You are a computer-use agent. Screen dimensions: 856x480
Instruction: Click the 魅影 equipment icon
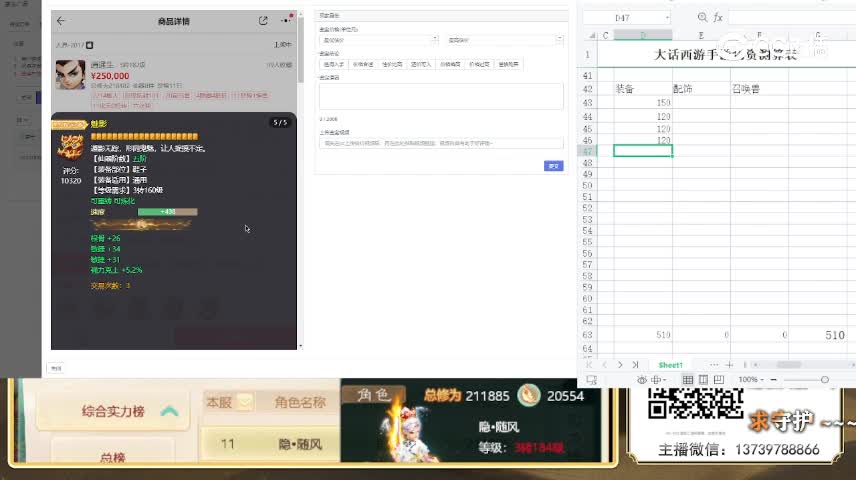(x=71, y=147)
